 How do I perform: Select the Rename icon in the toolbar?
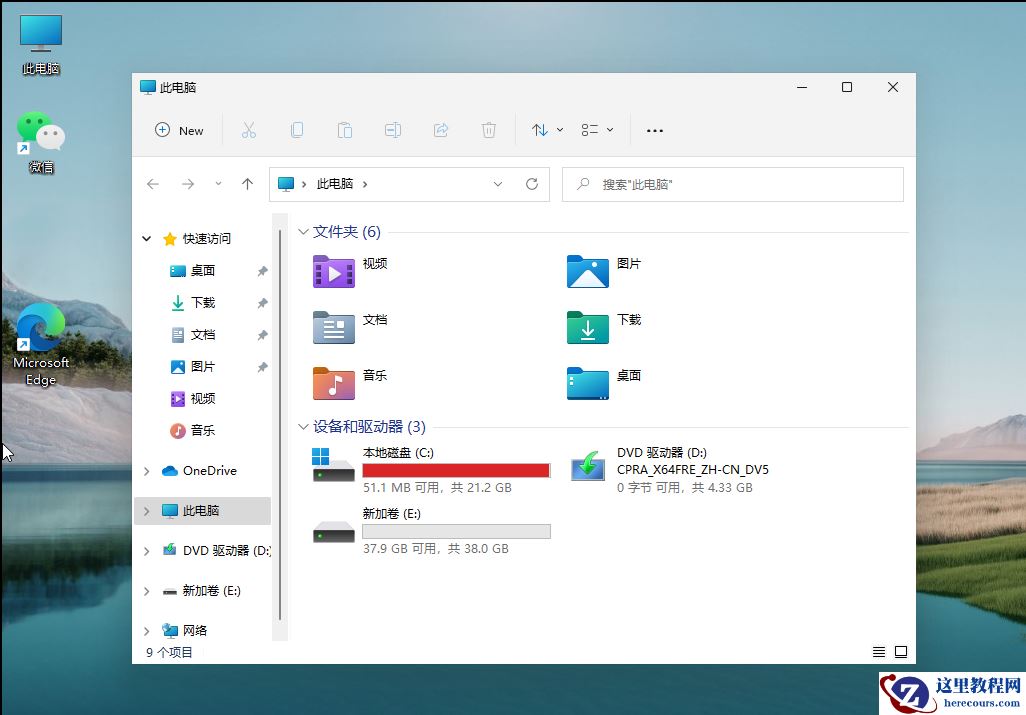393,130
